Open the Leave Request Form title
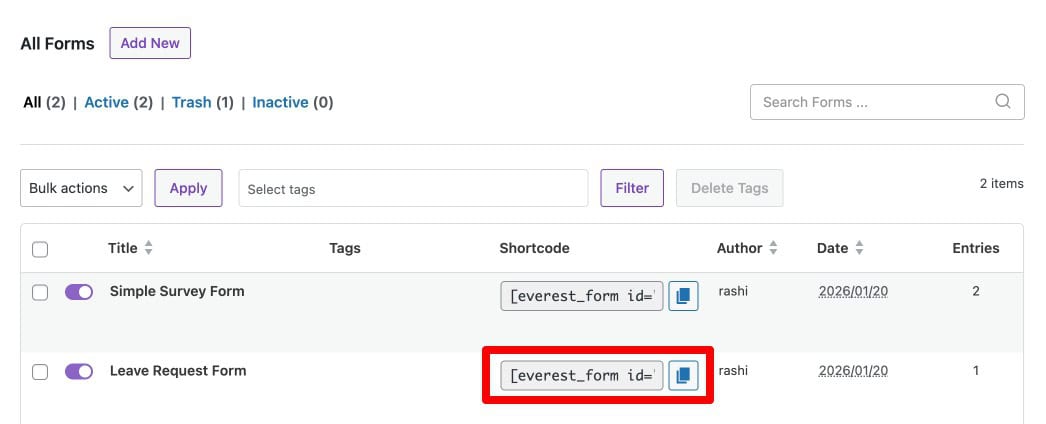The width and height of the screenshot is (1046, 424). pos(178,371)
